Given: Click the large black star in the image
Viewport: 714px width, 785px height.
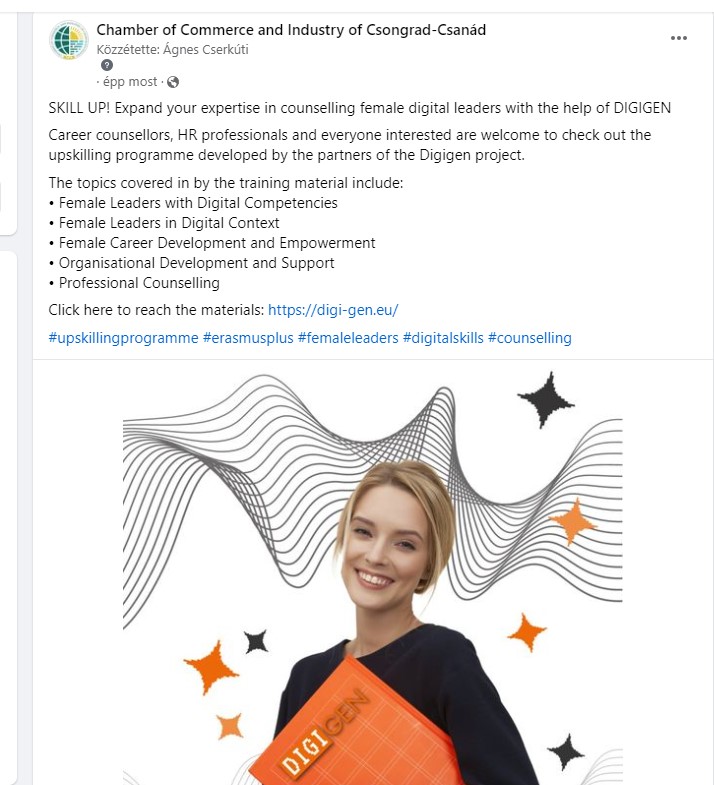Looking at the screenshot, I should click(x=546, y=400).
